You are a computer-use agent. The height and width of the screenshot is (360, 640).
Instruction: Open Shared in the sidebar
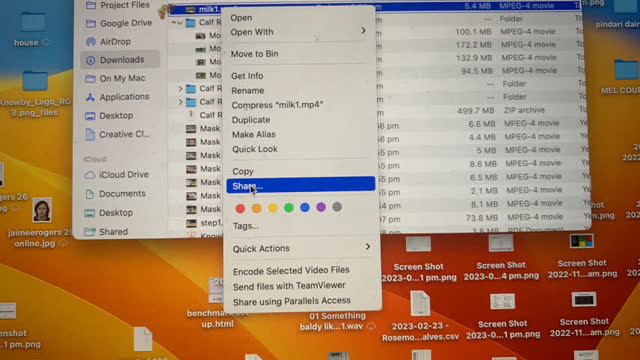pyautogui.click(x=106, y=232)
